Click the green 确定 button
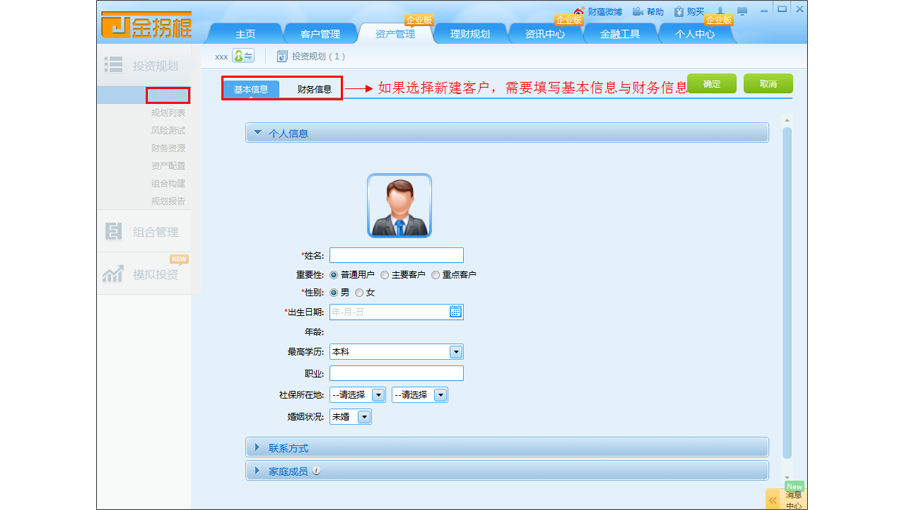Image resolution: width=900 pixels, height=510 pixels. [x=711, y=84]
